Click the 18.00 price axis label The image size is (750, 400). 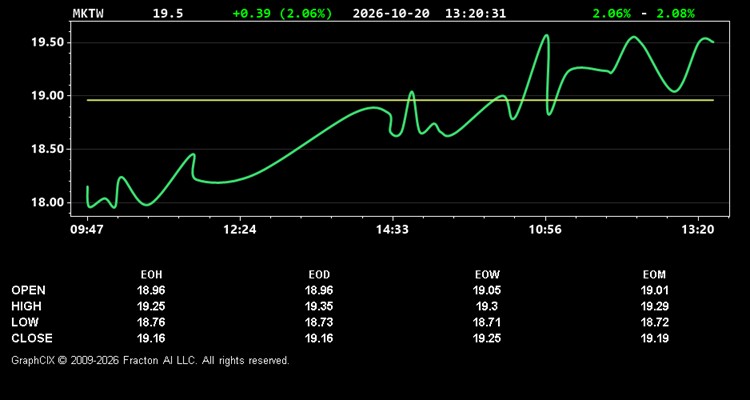[x=48, y=202]
